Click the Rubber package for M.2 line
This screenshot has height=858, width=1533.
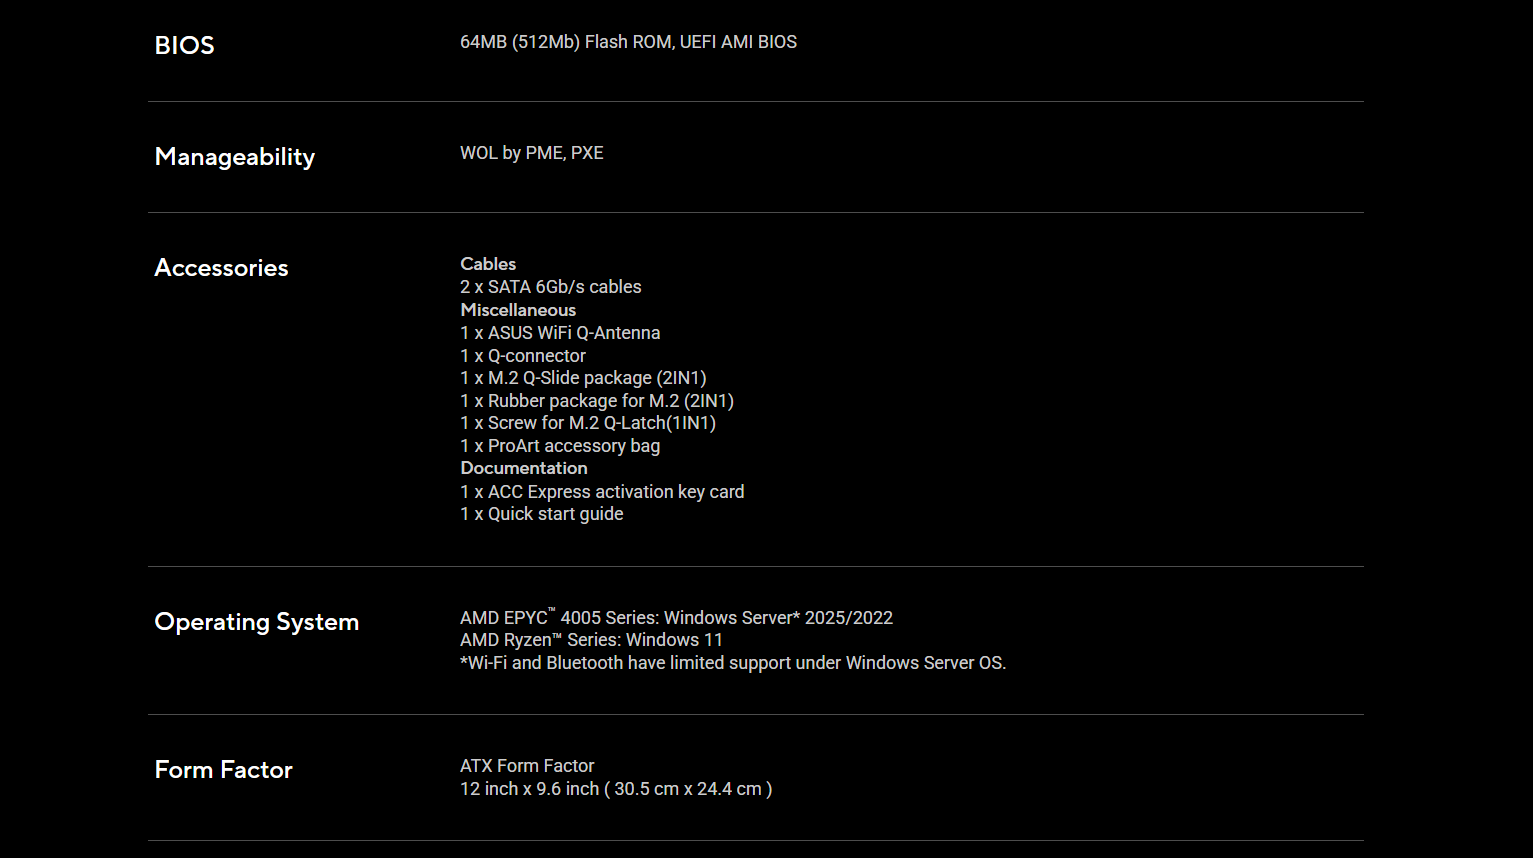tap(597, 401)
